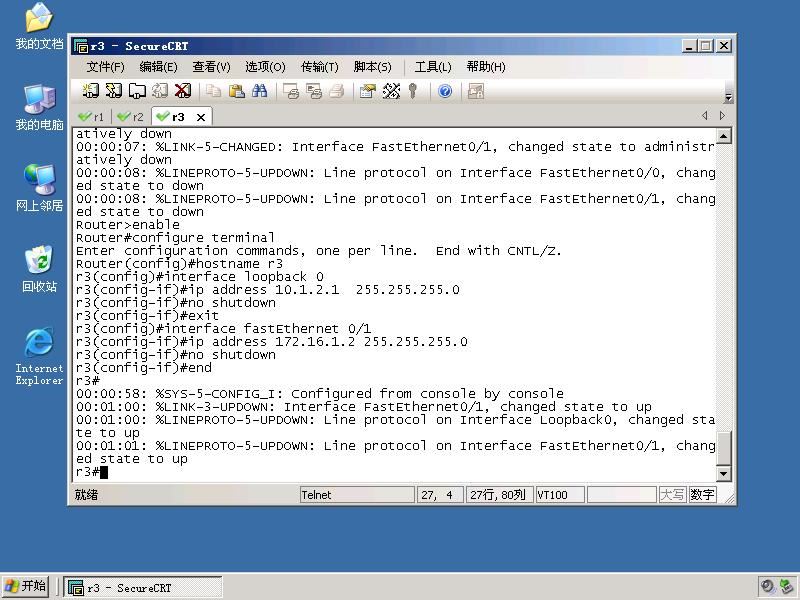Open the 编辑(E) menu

coord(158,67)
